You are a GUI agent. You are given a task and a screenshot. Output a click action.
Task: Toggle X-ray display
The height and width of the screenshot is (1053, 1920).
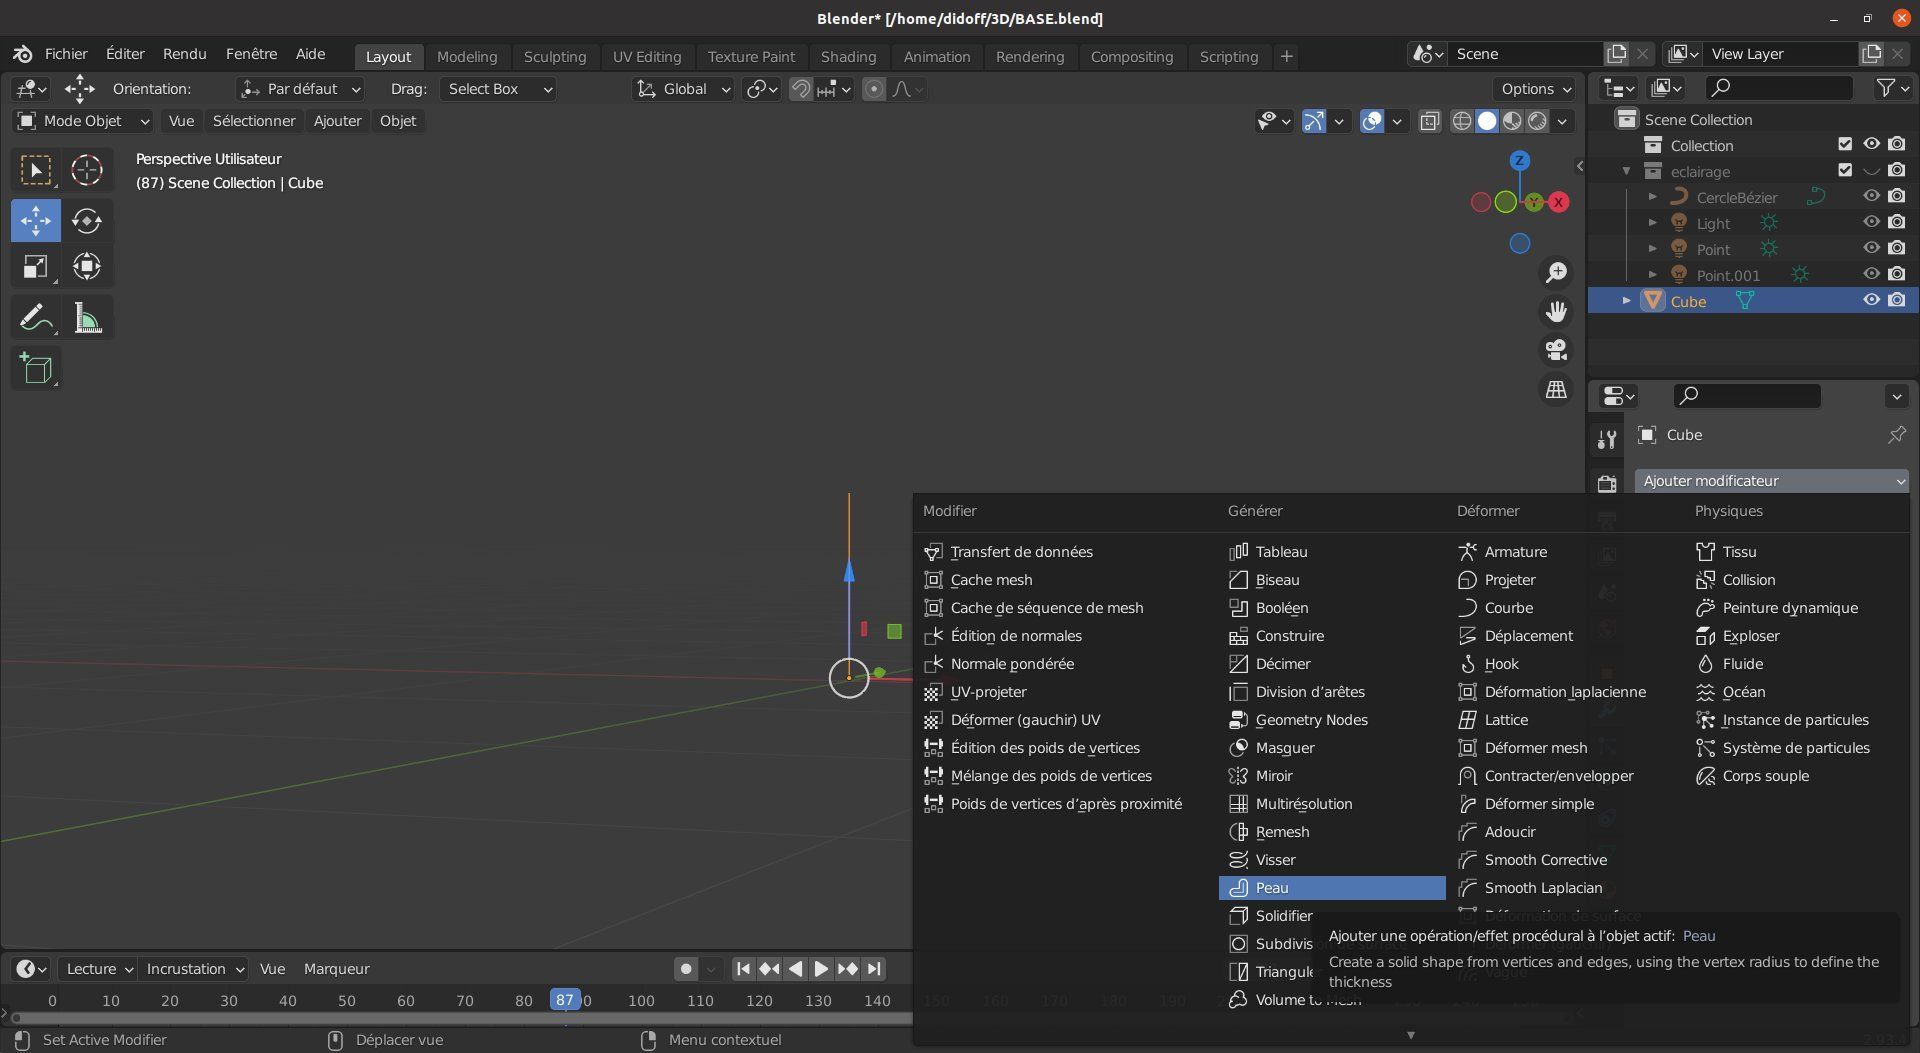click(x=1430, y=121)
